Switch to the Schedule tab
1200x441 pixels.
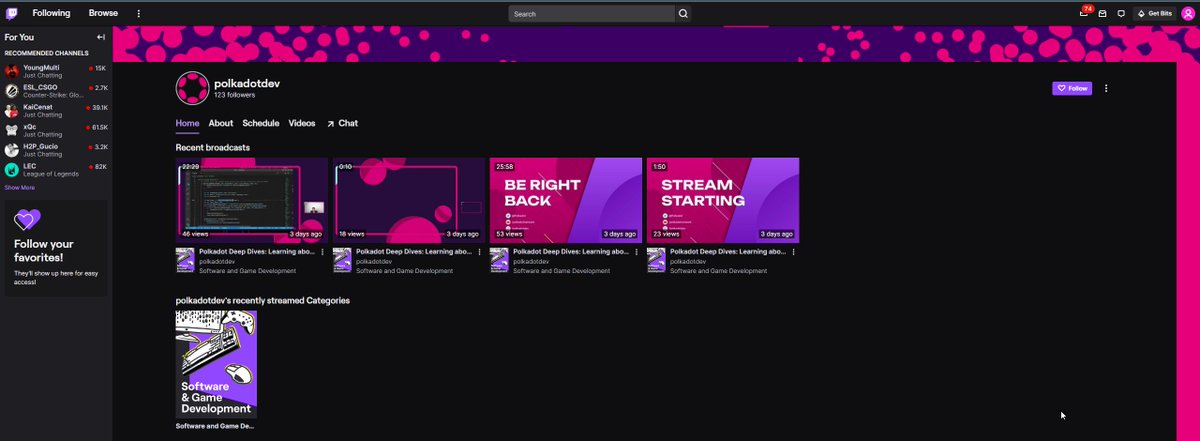261,123
